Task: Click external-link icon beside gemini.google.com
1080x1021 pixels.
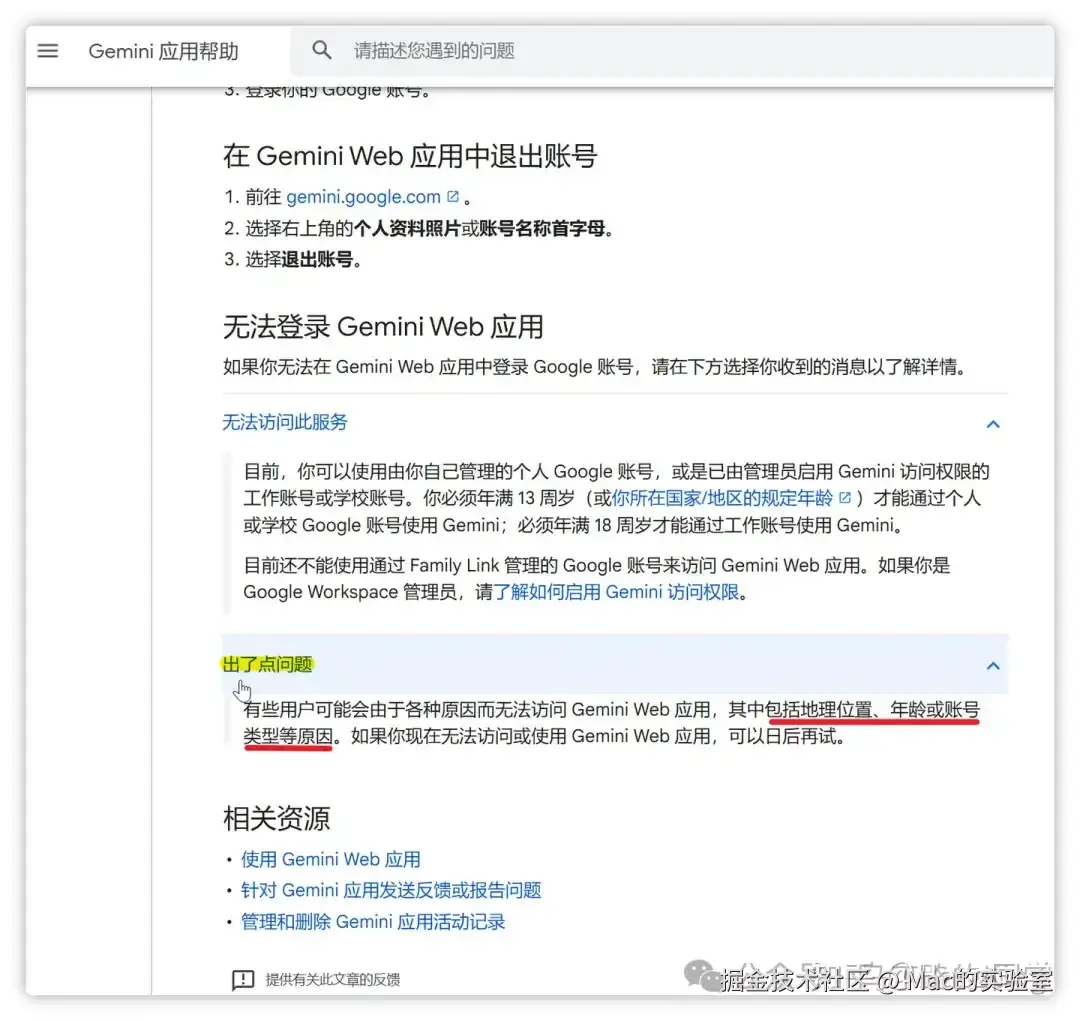Action: pyautogui.click(x=453, y=196)
